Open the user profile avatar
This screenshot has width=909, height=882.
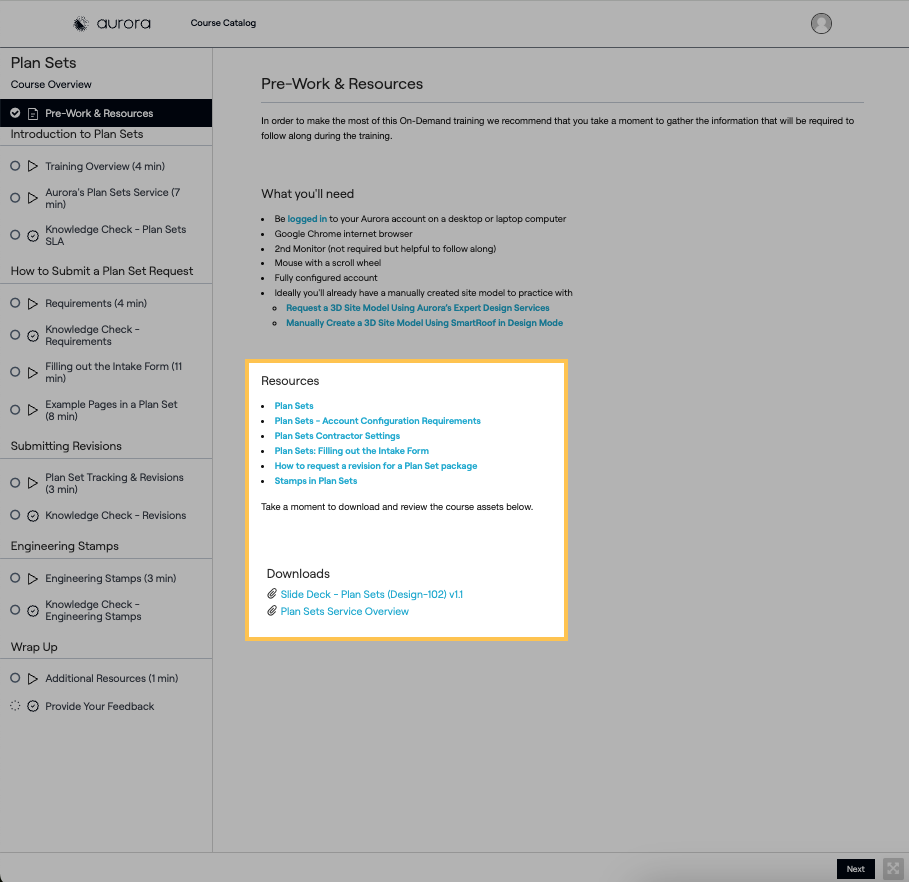click(x=821, y=23)
